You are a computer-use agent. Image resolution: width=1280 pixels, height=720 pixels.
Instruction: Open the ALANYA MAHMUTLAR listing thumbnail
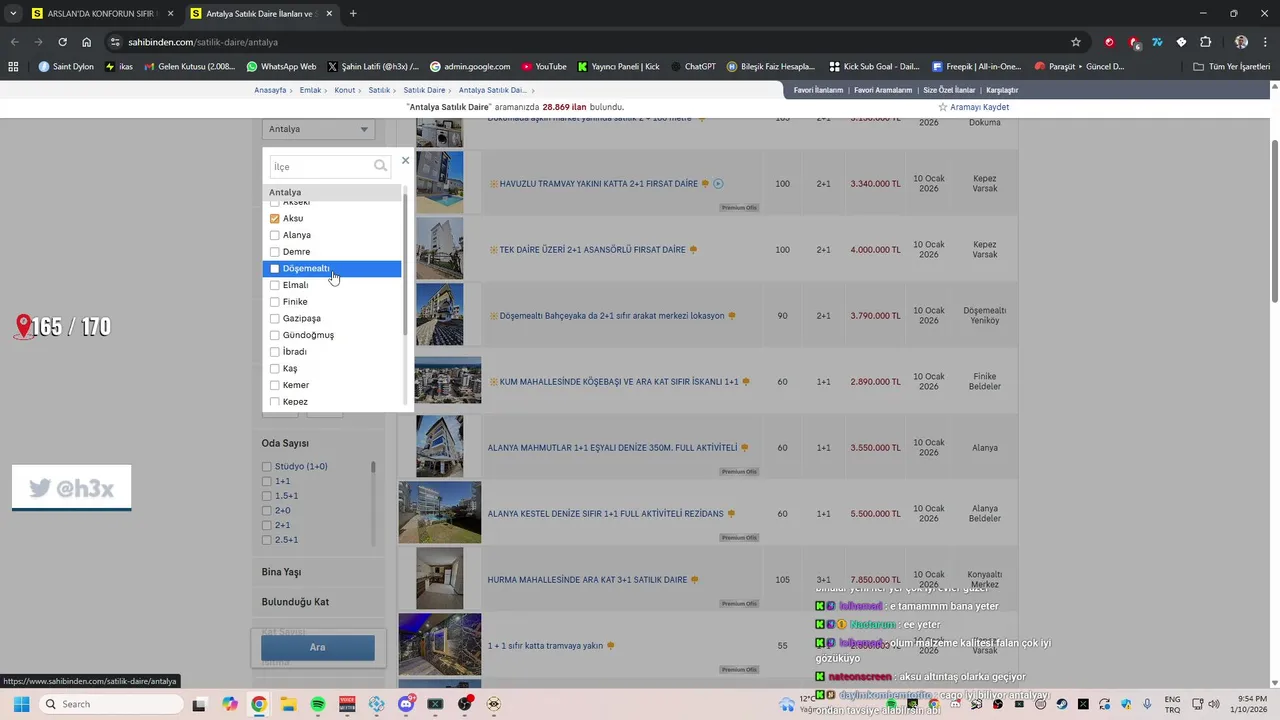[440, 447]
